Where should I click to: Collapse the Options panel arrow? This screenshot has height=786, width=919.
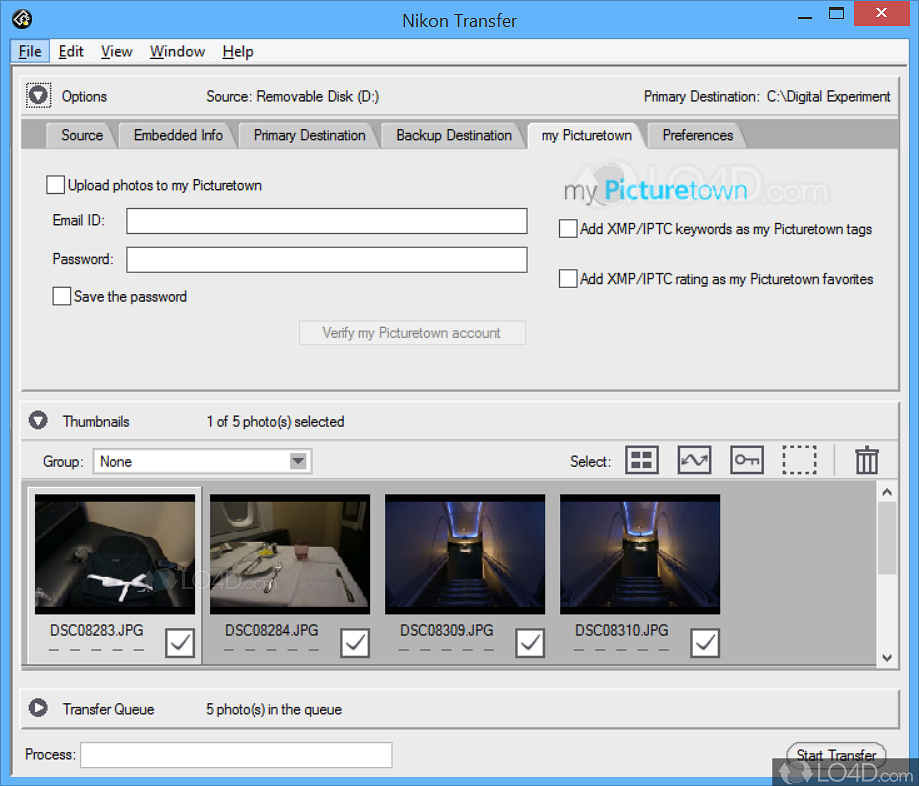click(38, 96)
